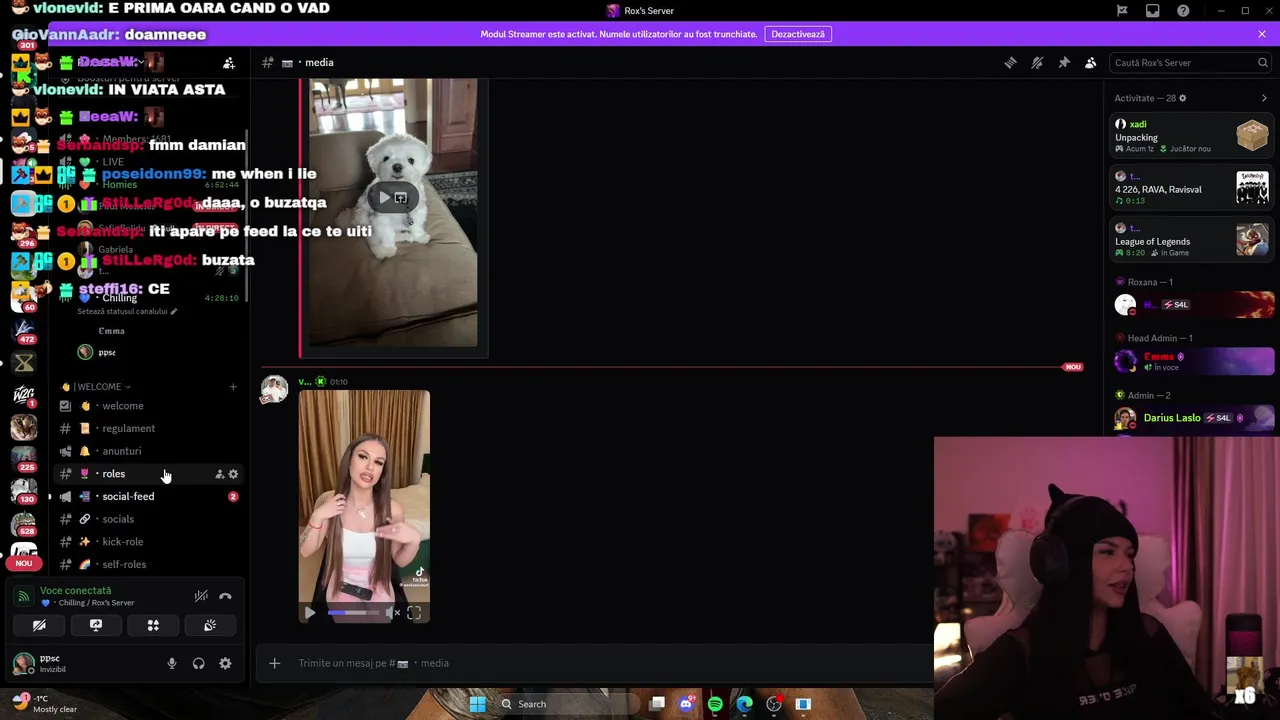Viewport: 1280px width, 720px height.
Task: Share your screen from the voice panel
Action: pyautogui.click(x=96, y=625)
